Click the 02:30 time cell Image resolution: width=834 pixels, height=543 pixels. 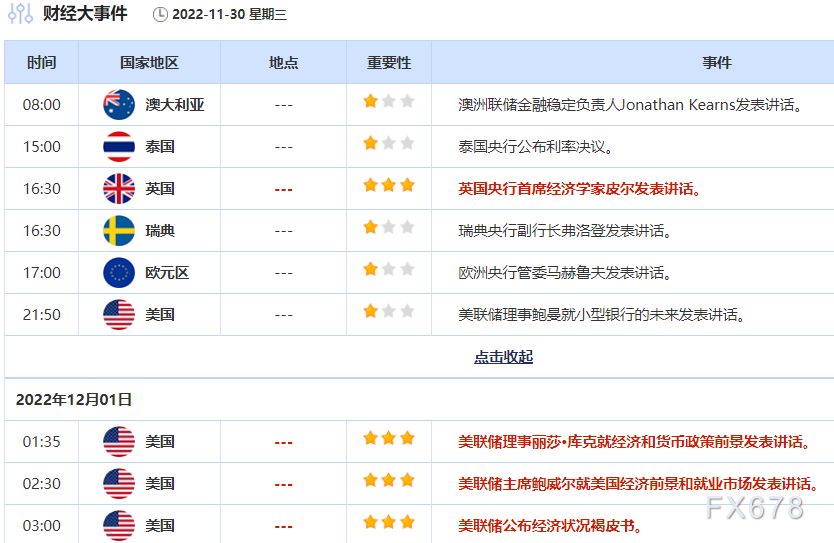(x=41, y=483)
